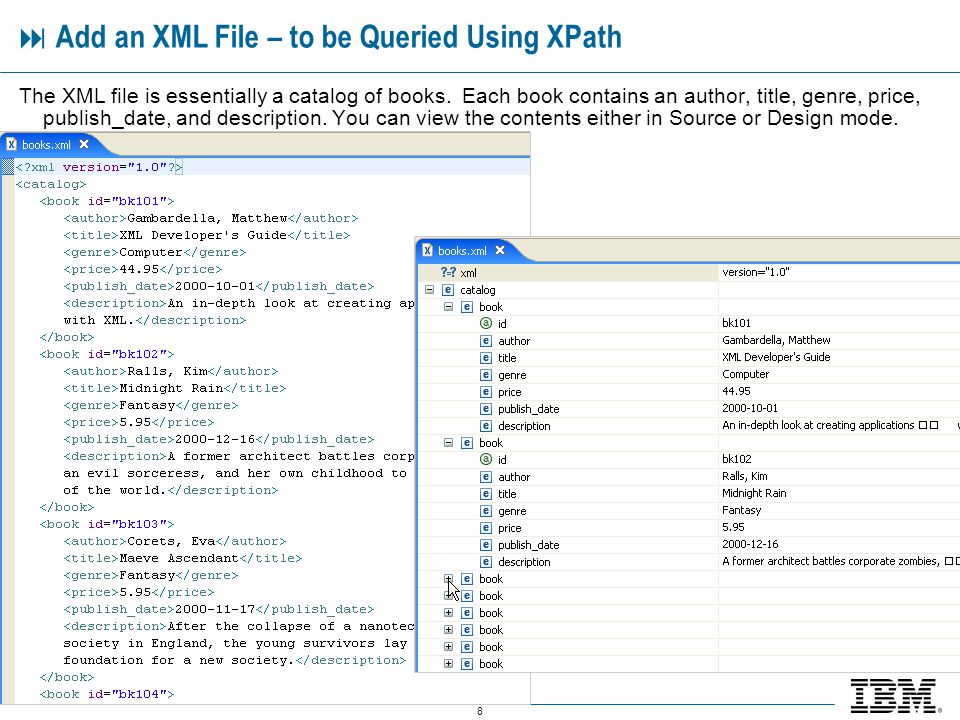Viewport: 960px width, 720px height.
Task: Click the value Midnight Rain in design view
Action: 754,493
